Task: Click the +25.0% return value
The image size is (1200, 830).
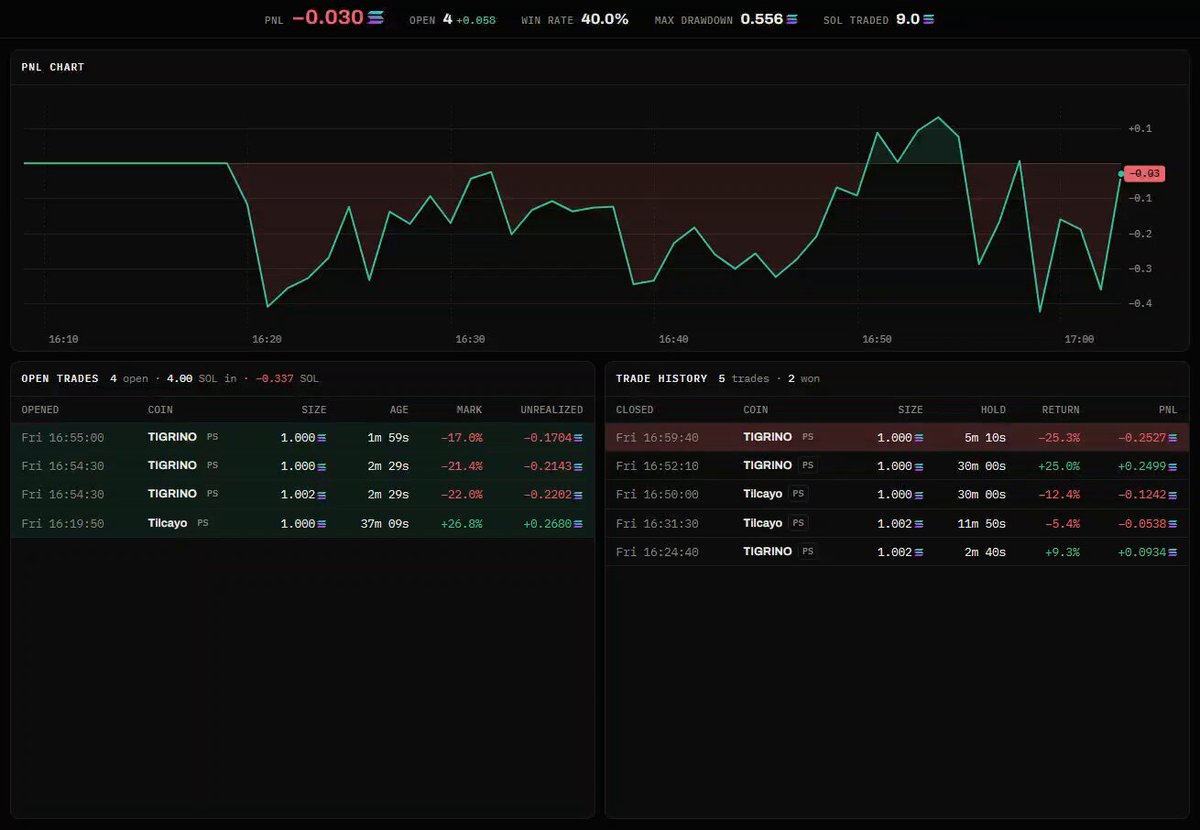Action: [x=1059, y=466]
